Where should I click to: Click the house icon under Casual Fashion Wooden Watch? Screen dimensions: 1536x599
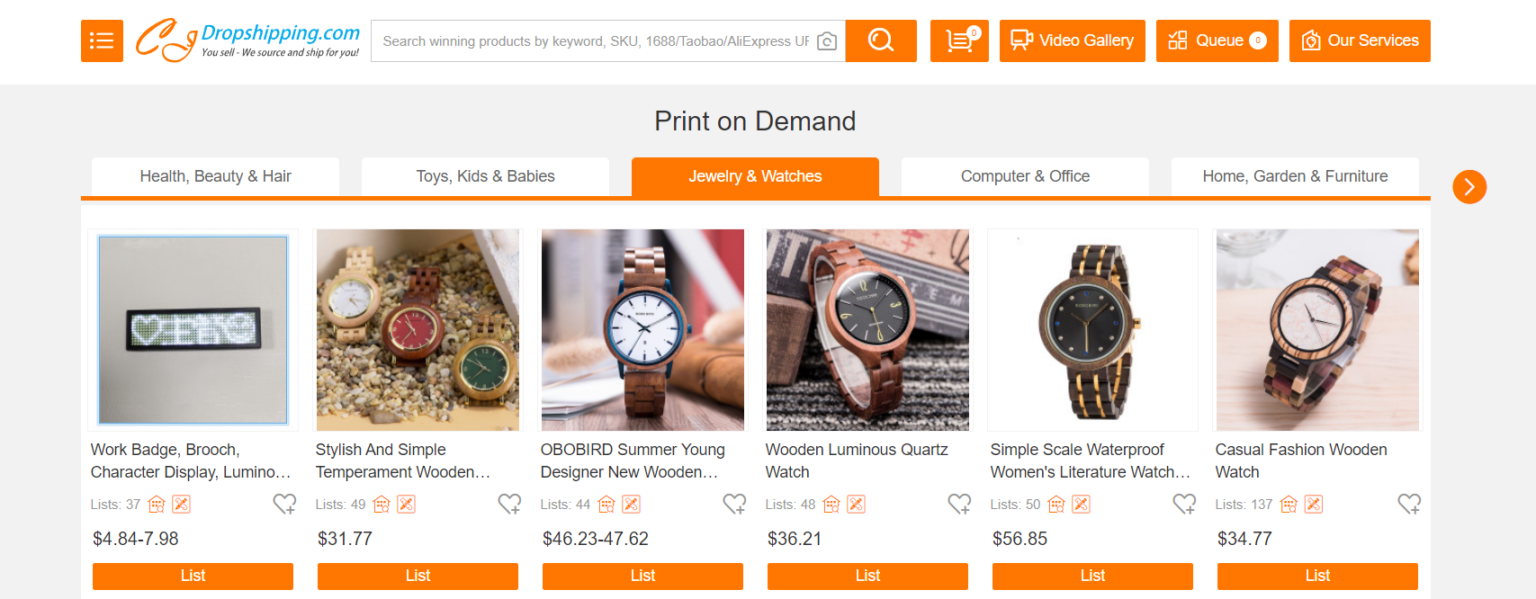click(1289, 504)
